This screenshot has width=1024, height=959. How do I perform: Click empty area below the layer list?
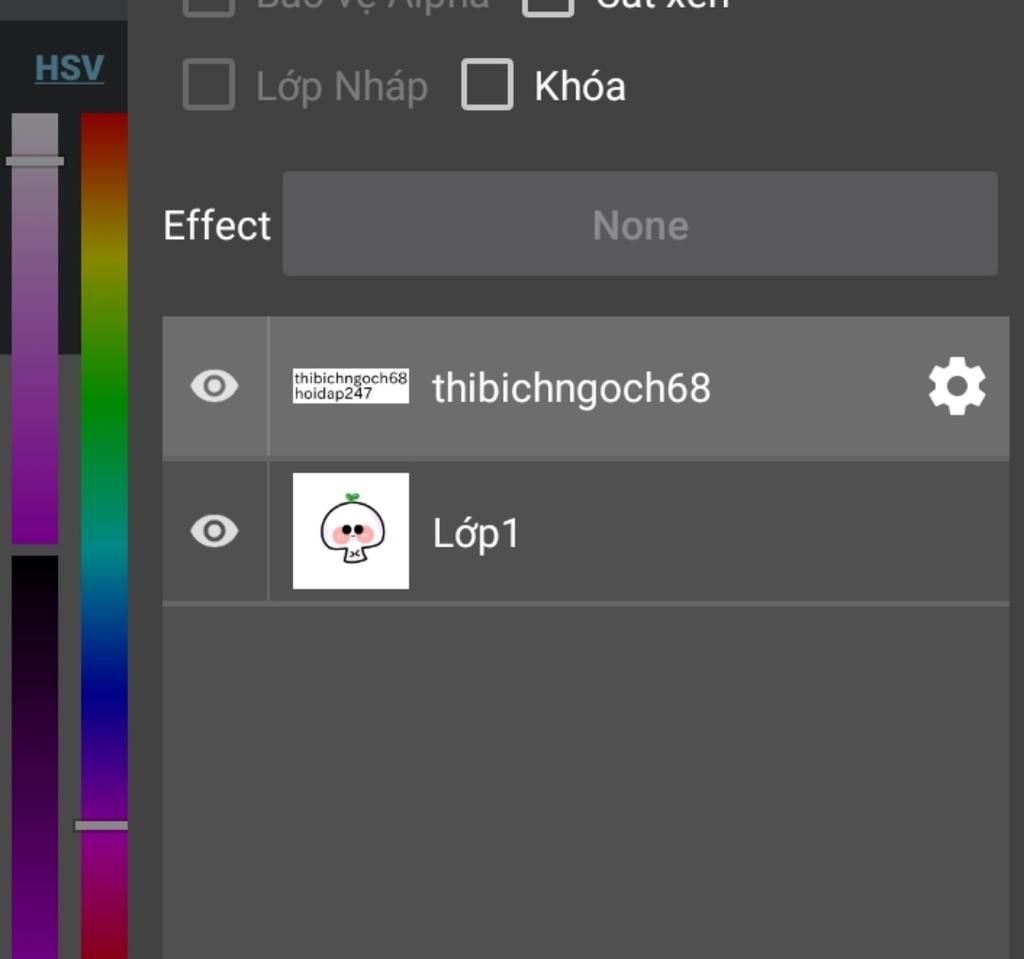586,781
